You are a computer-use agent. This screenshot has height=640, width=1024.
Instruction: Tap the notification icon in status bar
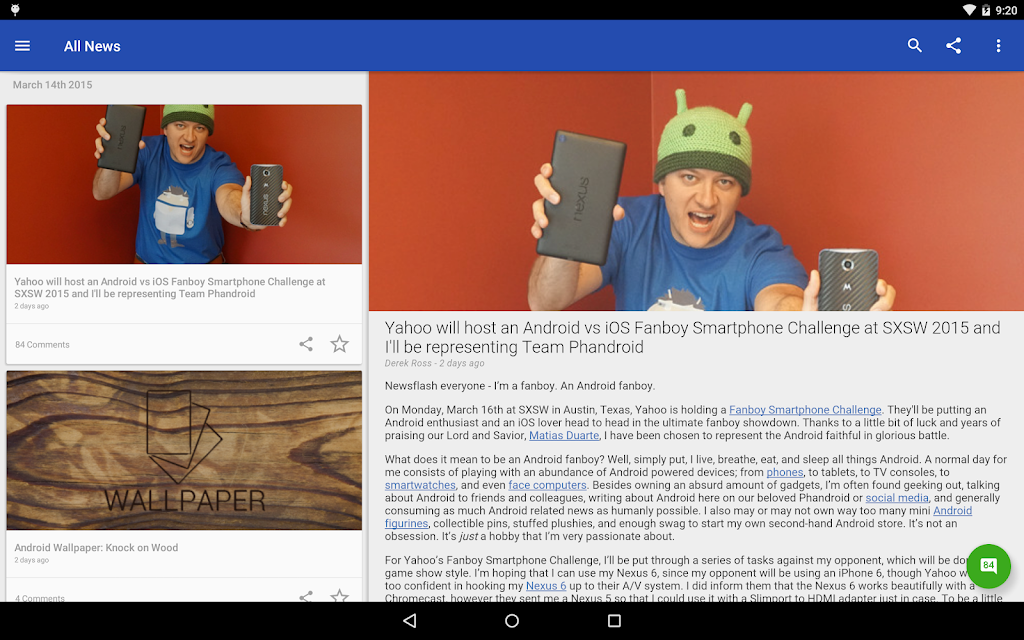click(15, 10)
